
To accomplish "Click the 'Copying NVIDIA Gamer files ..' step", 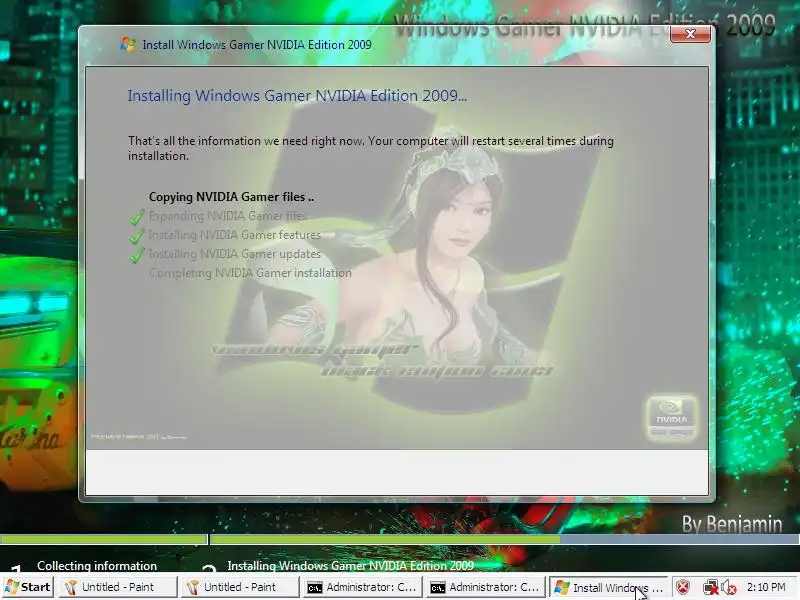I will click(x=231, y=197).
